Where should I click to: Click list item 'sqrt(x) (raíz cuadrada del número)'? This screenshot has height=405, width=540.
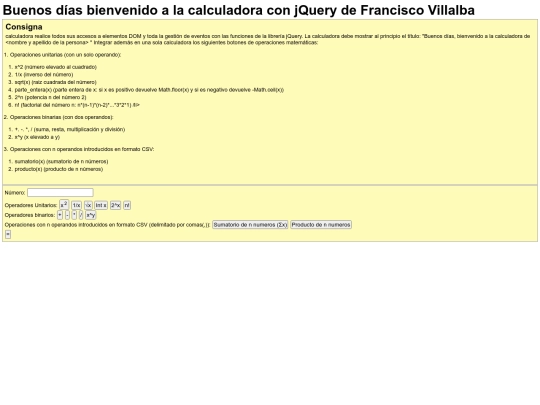tap(55, 82)
